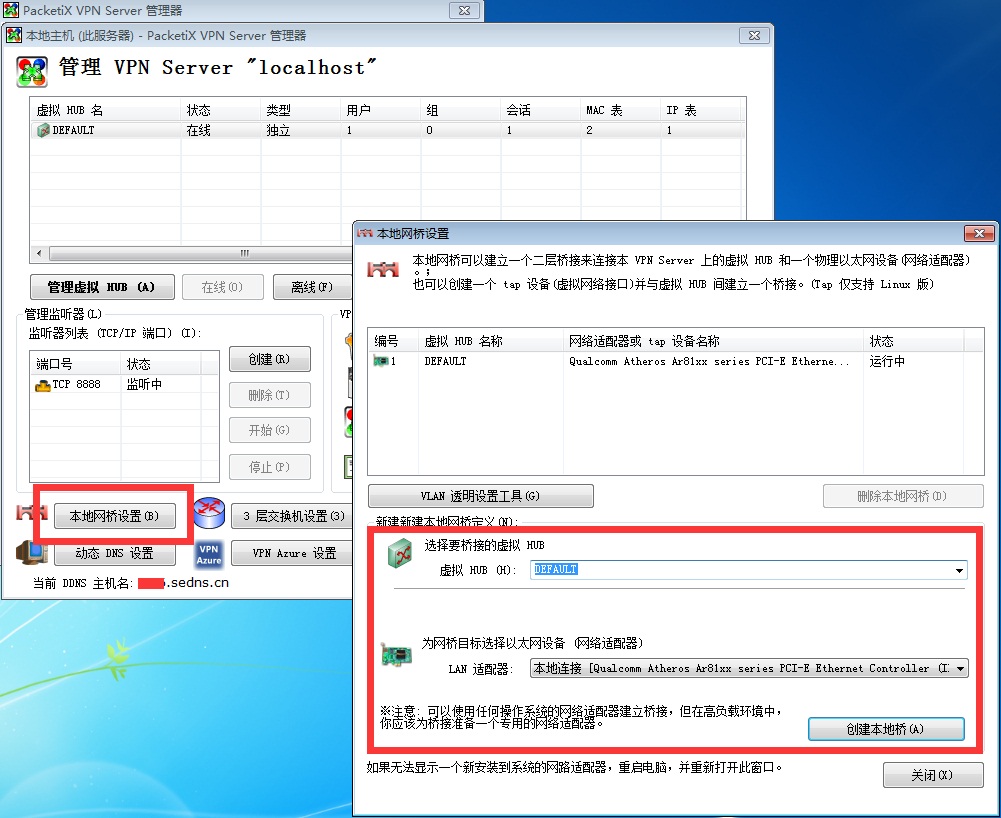Click 创建本地桥(A) button

[885, 729]
